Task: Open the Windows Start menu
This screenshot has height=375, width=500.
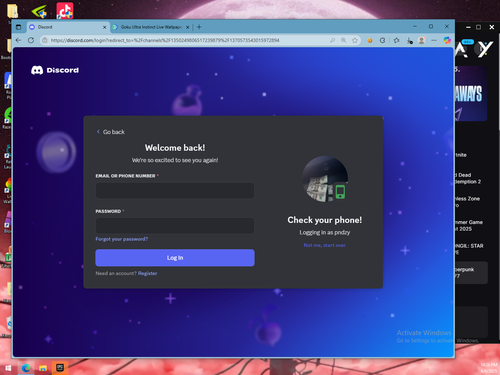Action: pyautogui.click(x=8, y=368)
